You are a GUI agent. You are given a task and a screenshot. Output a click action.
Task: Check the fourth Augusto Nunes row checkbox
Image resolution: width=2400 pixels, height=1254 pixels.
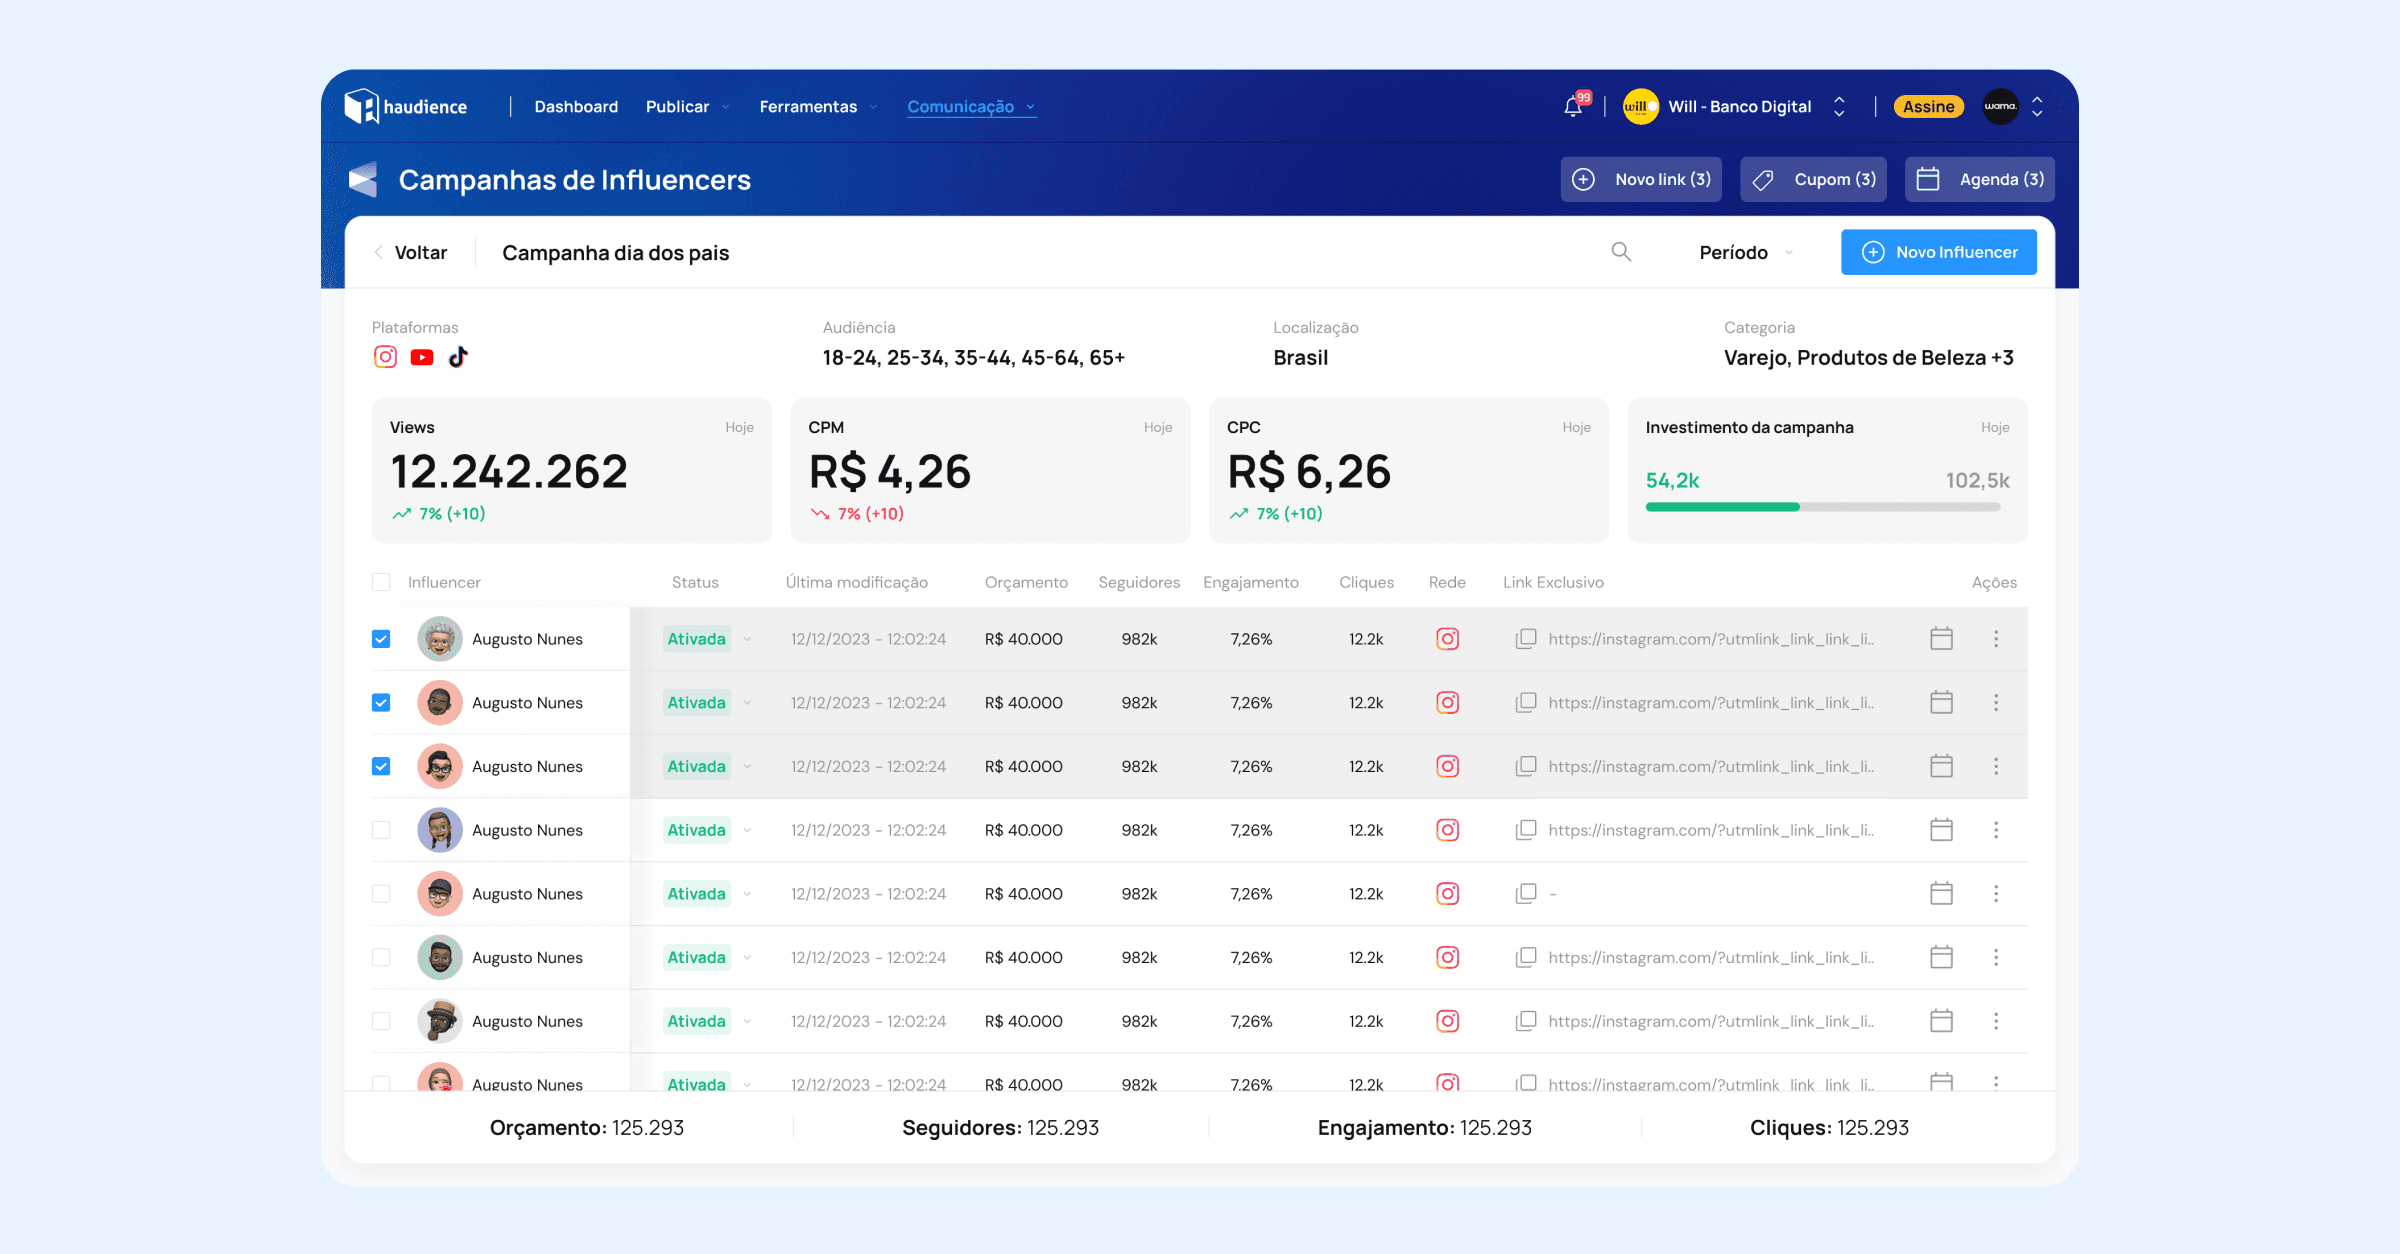coord(381,830)
